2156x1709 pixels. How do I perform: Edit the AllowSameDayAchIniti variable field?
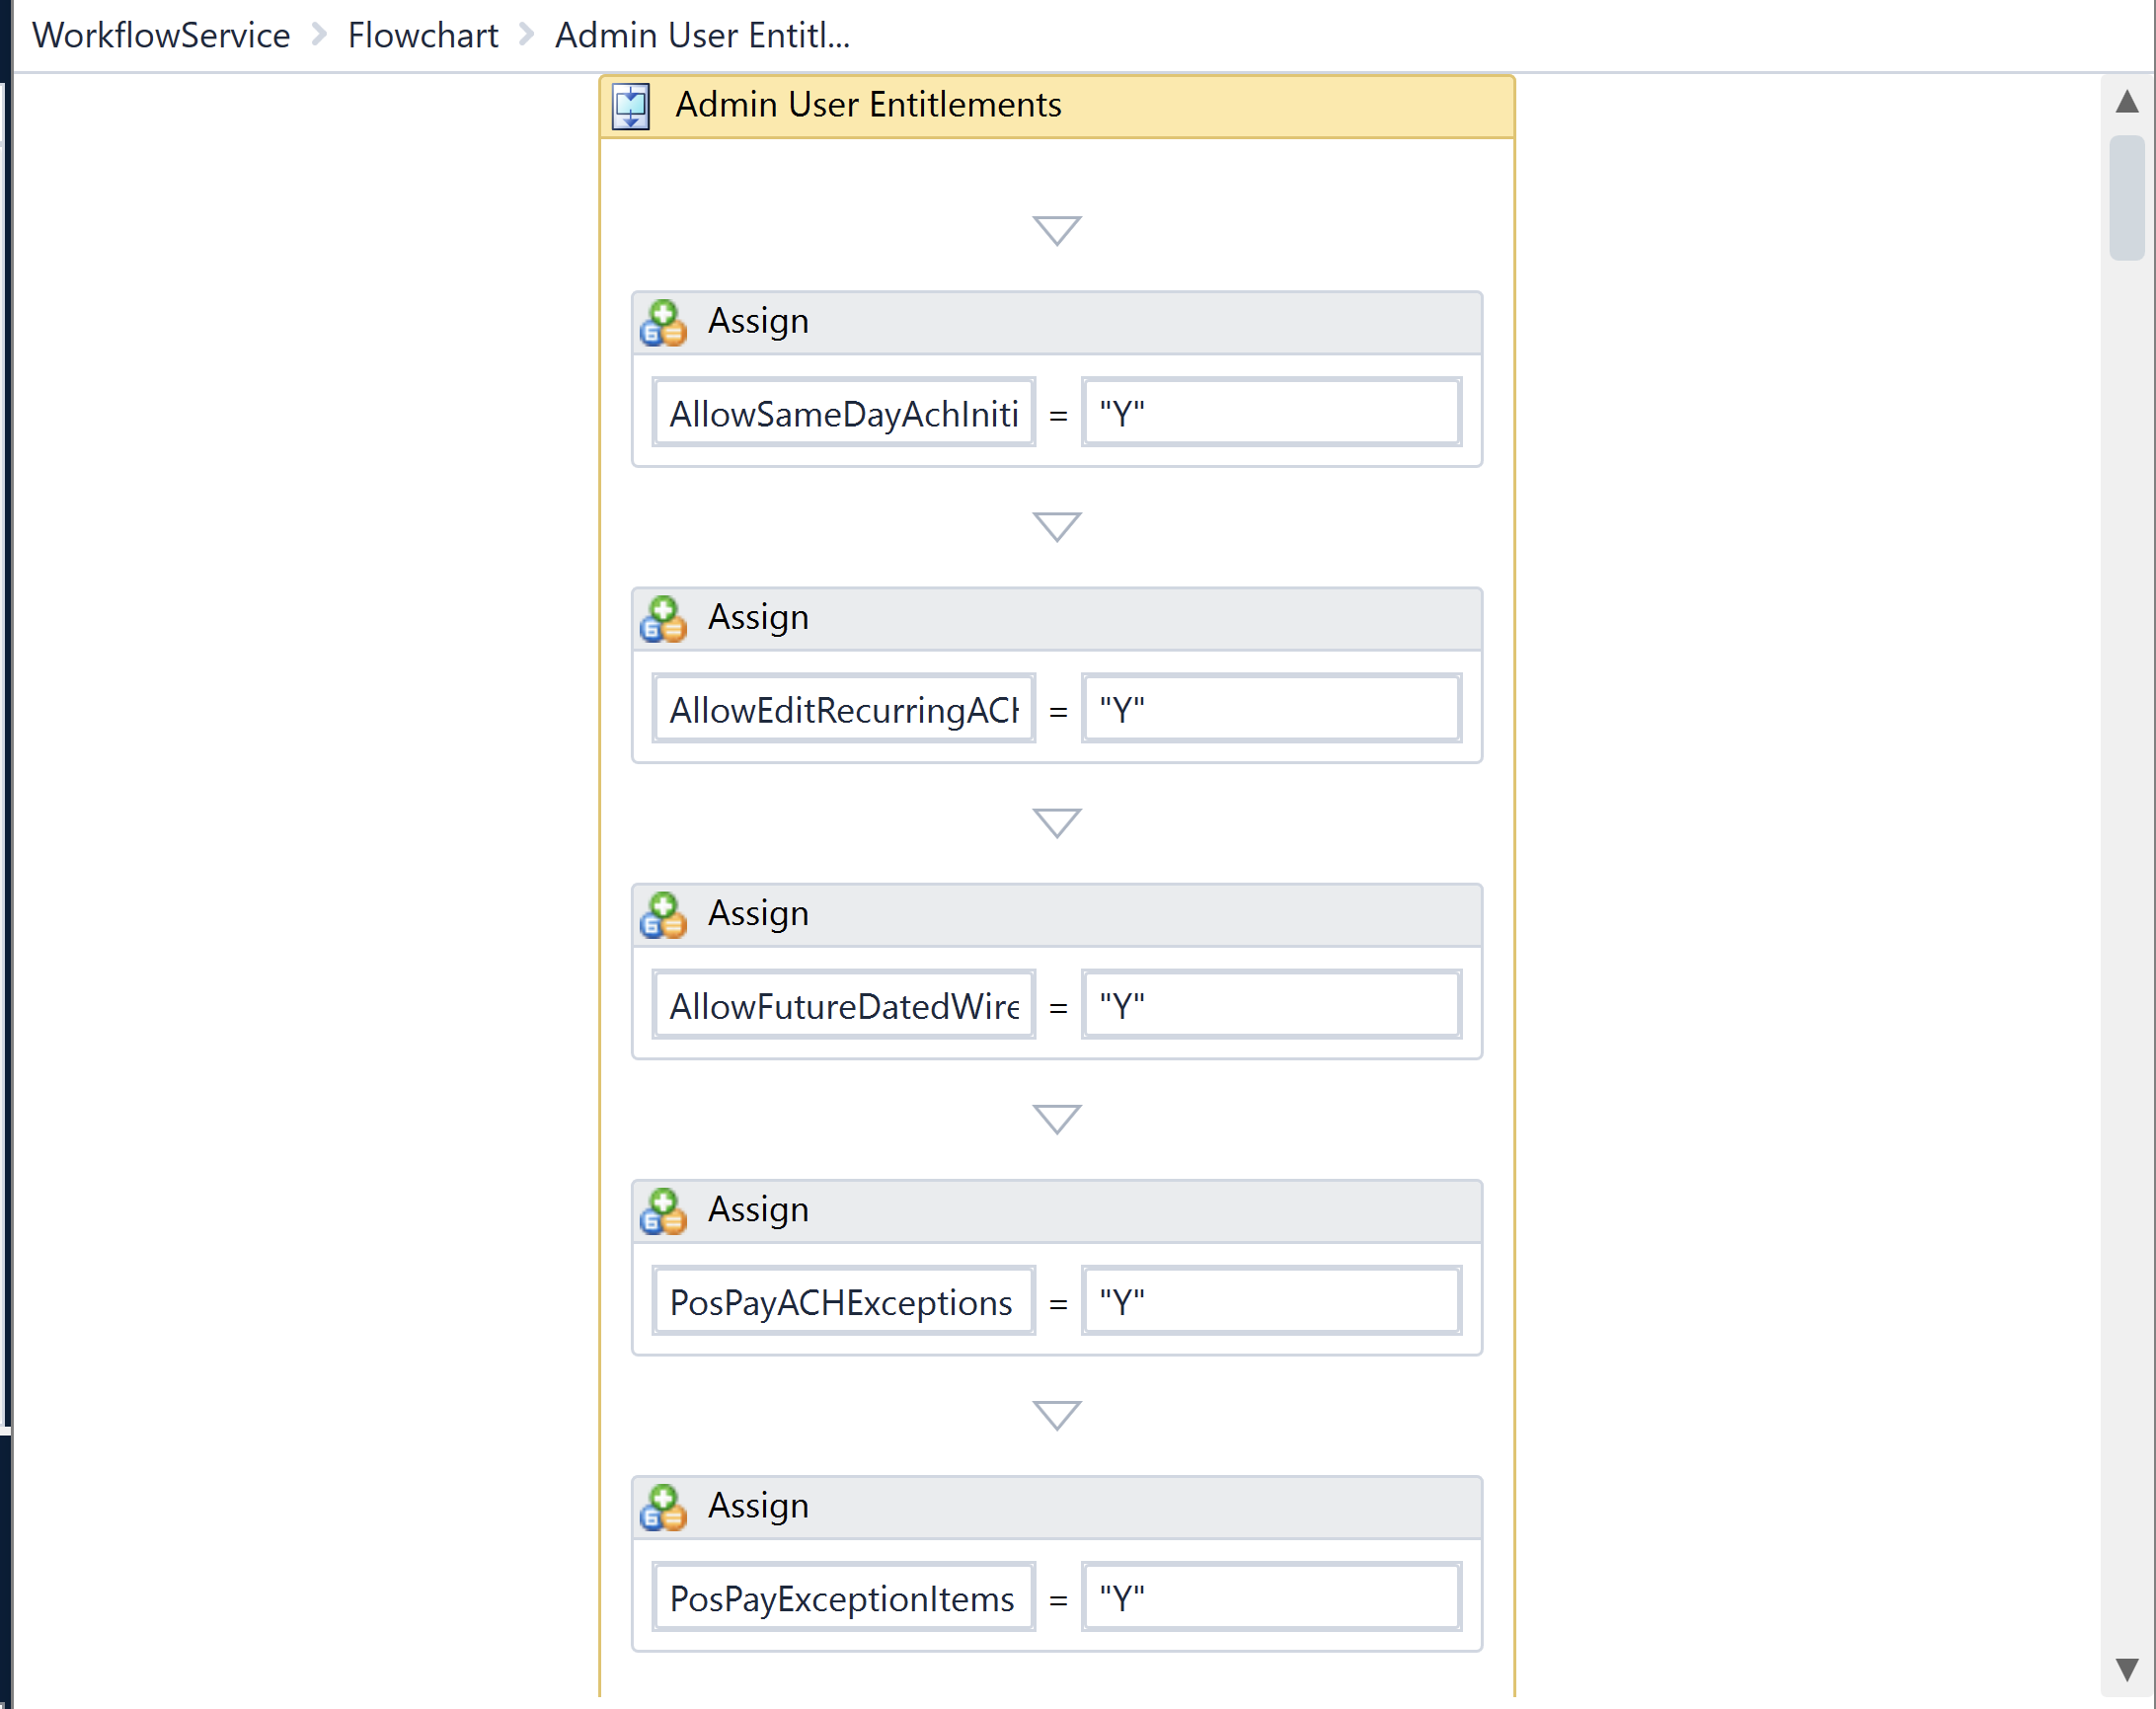(x=843, y=413)
